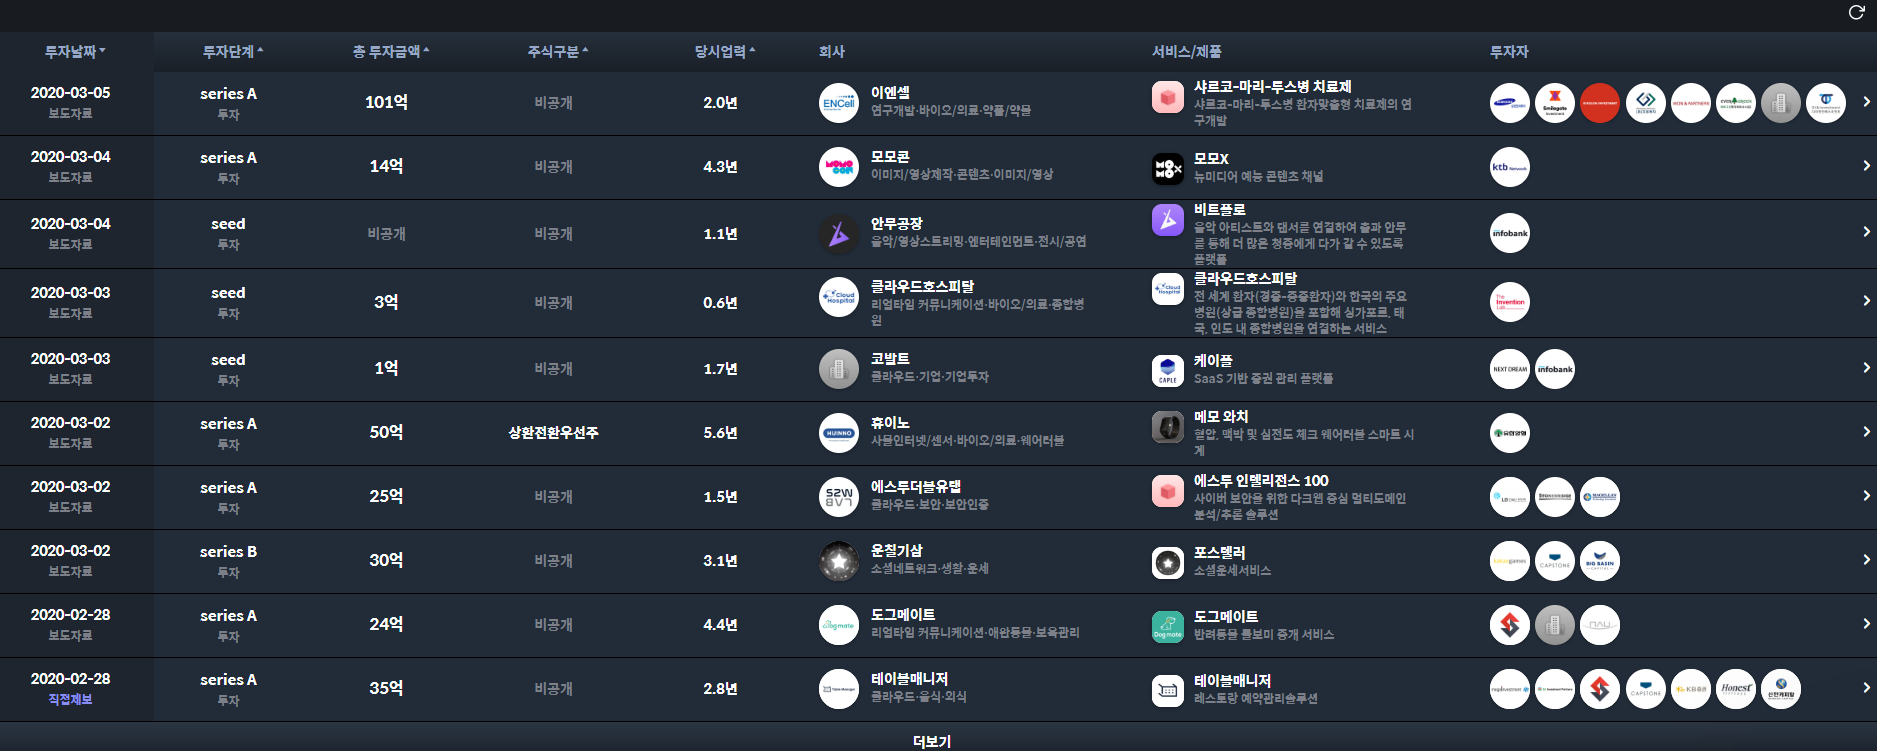
Task: Expand the 클라우드호스피탈 row chevron
Action: 1866,301
